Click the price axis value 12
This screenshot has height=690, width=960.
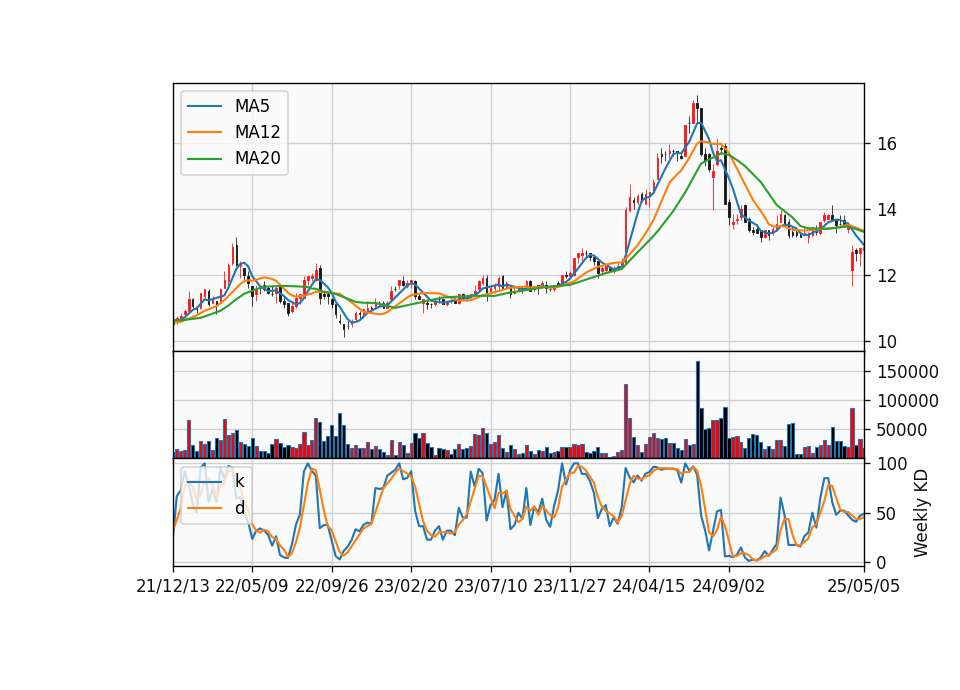(887, 276)
